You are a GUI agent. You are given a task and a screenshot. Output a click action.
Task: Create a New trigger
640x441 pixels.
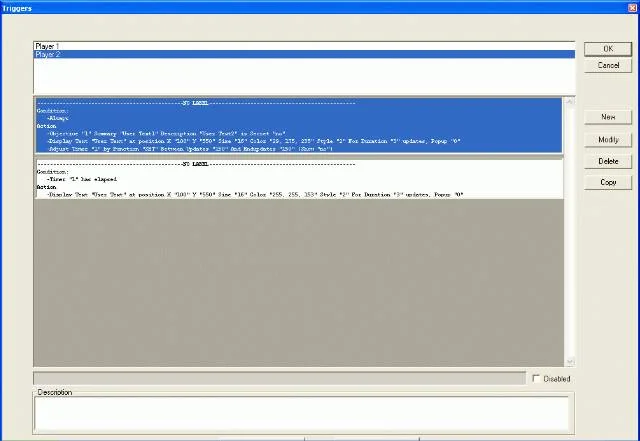coord(608,117)
